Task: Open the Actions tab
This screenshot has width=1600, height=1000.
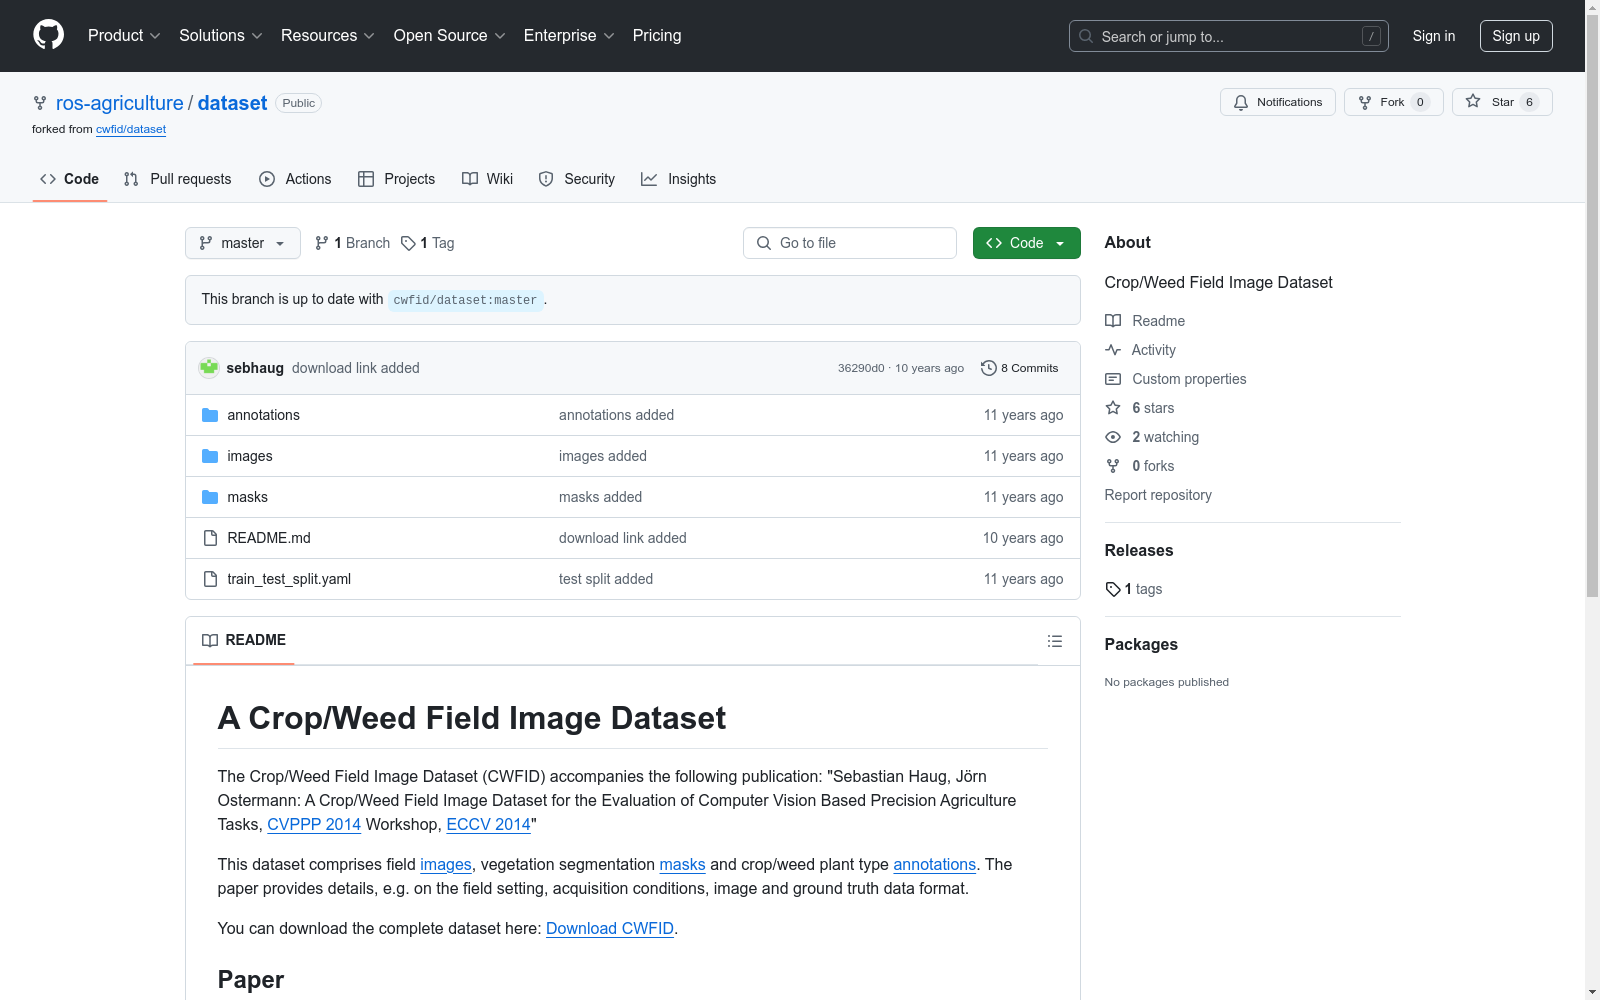Action: click(x=295, y=179)
